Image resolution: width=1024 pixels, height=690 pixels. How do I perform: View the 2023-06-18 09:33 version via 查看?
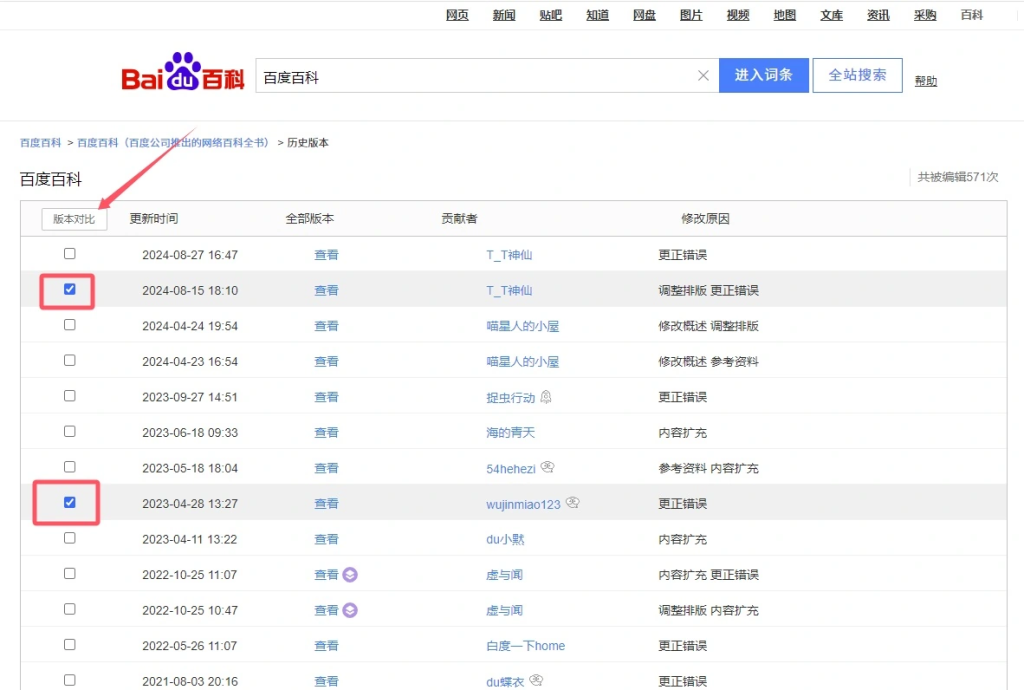click(x=326, y=432)
